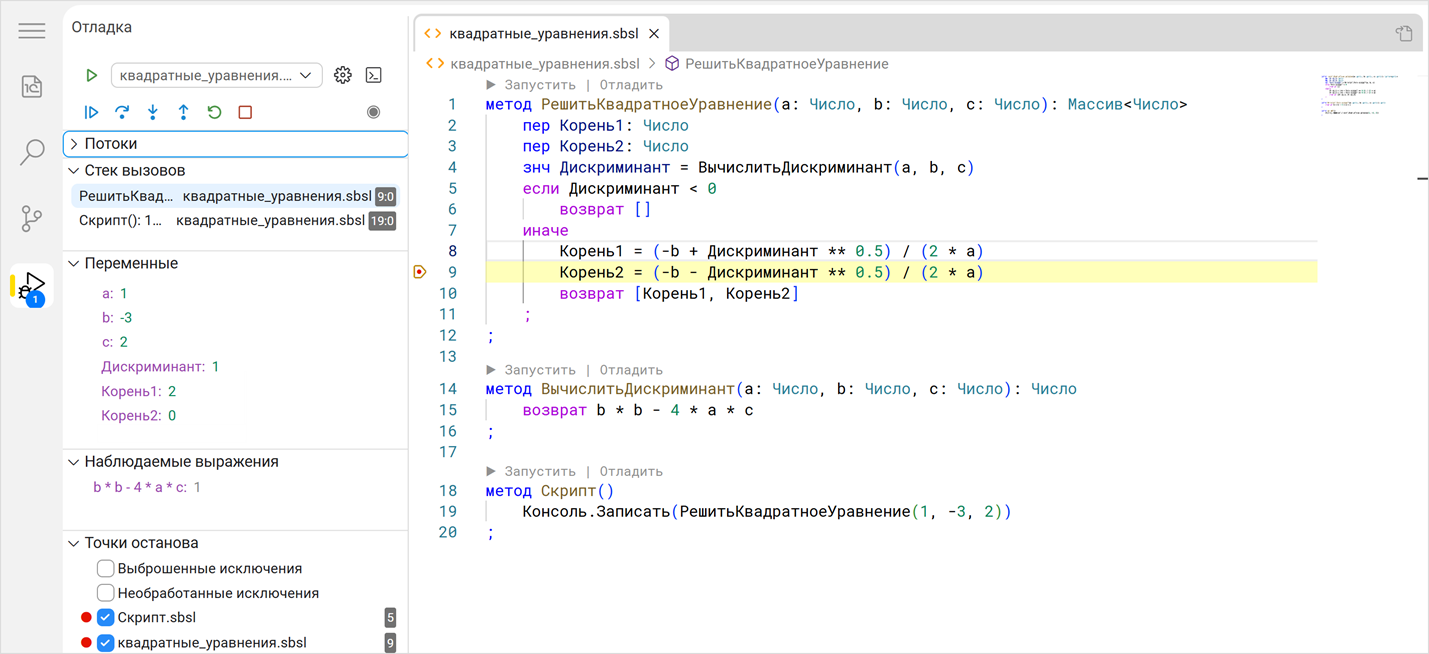Select the 'Скрипт(): 1…' call stack frame
This screenshot has height=654, width=1429.
click(237, 221)
